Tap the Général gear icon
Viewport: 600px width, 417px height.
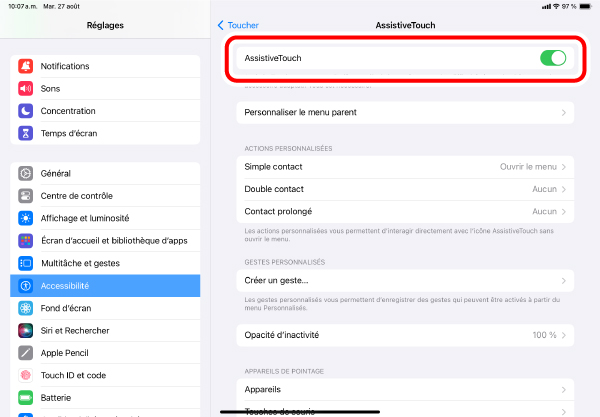click(26, 173)
